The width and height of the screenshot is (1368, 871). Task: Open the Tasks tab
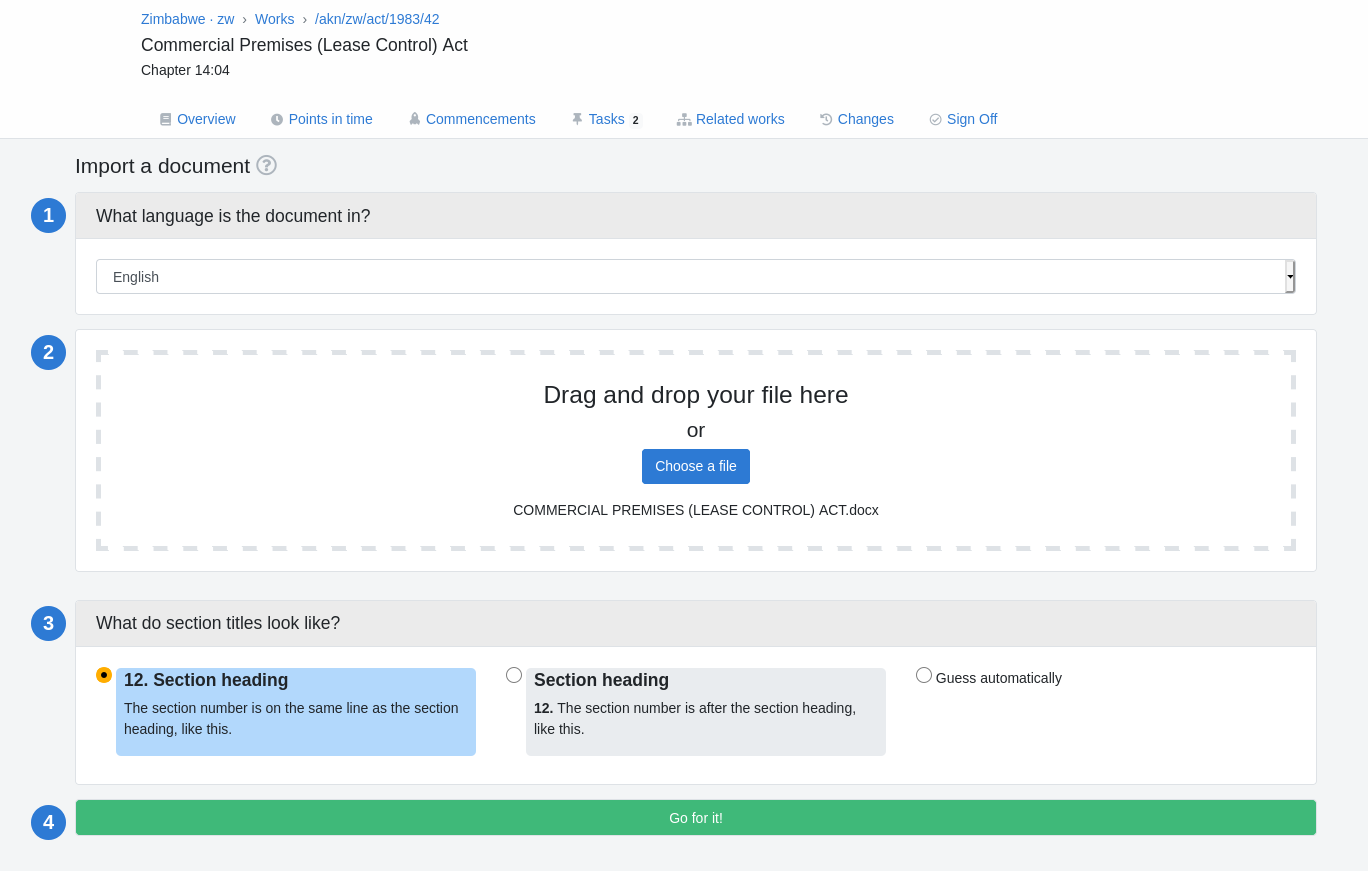tap(606, 119)
